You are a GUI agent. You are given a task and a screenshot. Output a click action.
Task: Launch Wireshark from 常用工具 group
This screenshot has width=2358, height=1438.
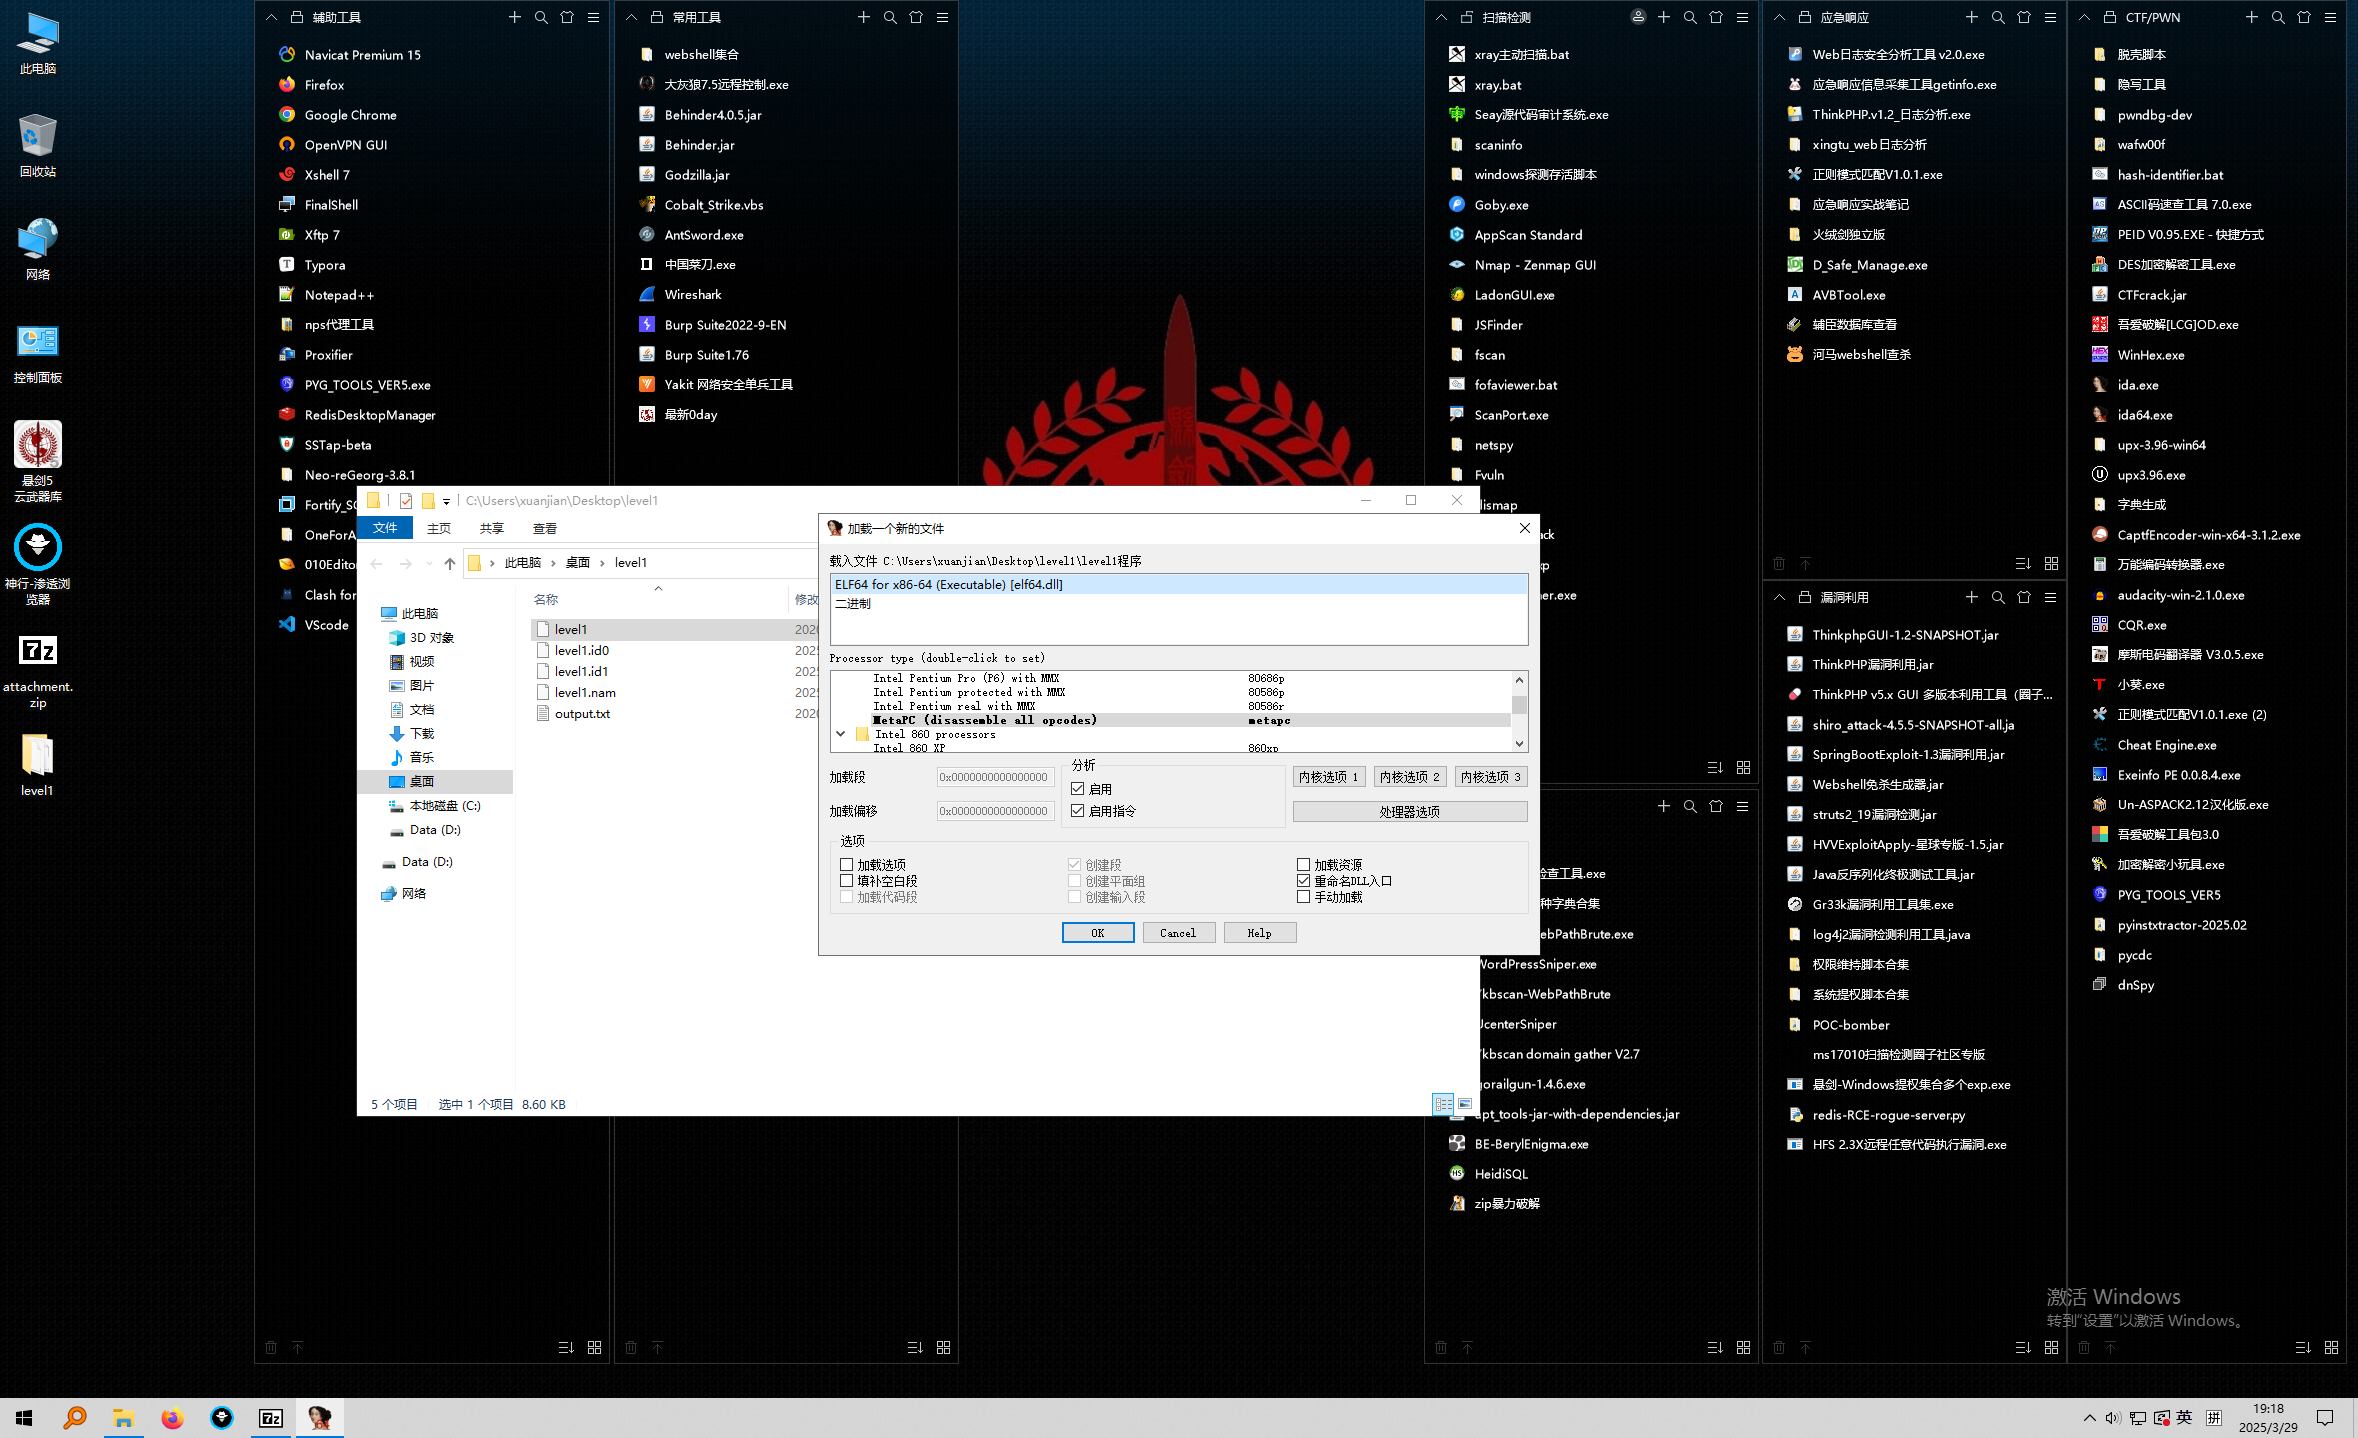693,294
